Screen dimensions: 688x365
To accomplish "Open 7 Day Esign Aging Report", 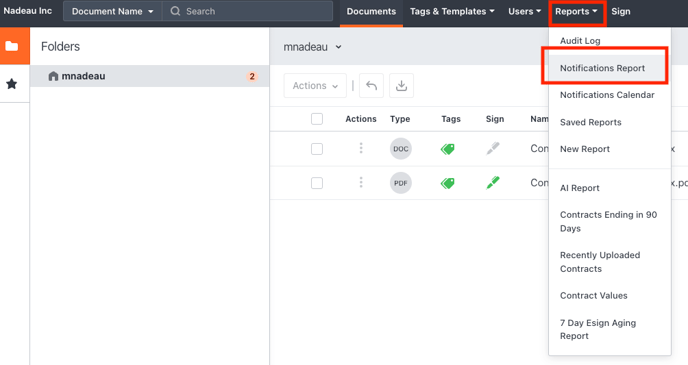I will 598,329.
